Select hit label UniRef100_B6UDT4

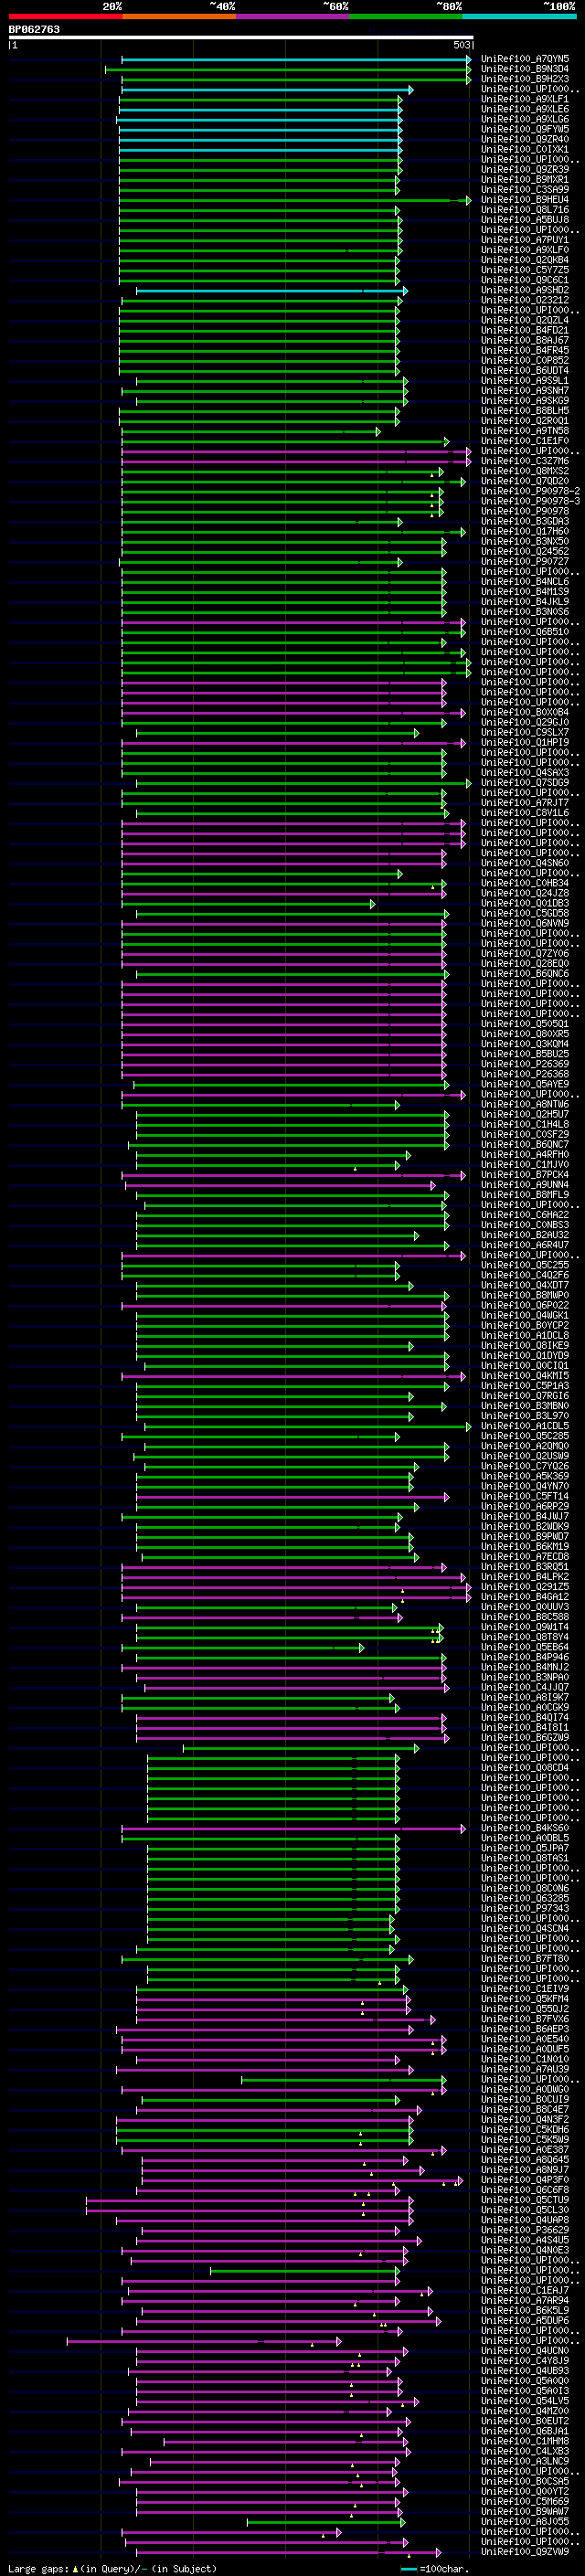tap(525, 370)
